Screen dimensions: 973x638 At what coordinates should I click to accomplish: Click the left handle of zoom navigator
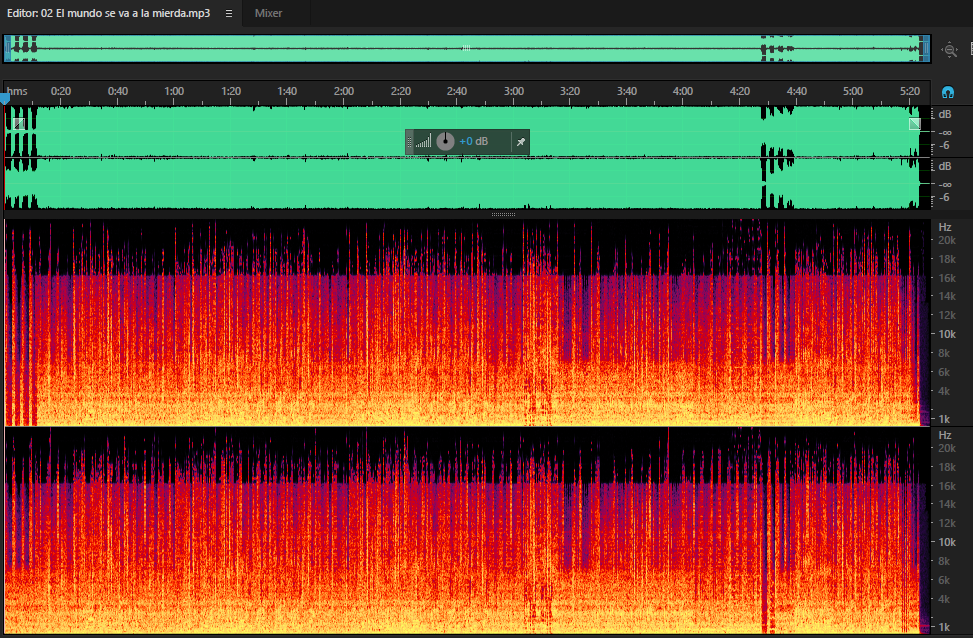point(7,48)
